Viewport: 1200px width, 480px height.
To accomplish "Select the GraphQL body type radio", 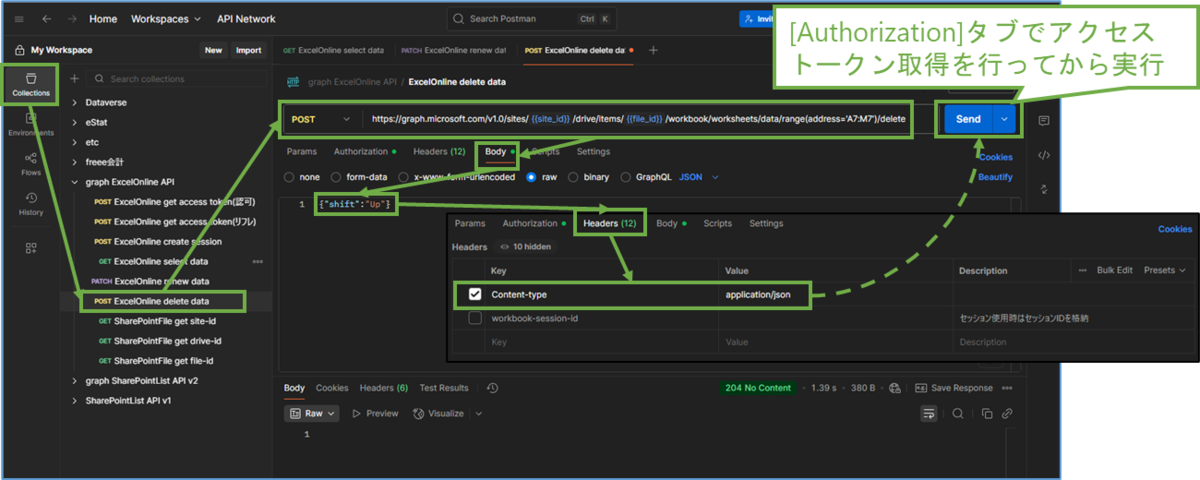I will click(x=627, y=177).
